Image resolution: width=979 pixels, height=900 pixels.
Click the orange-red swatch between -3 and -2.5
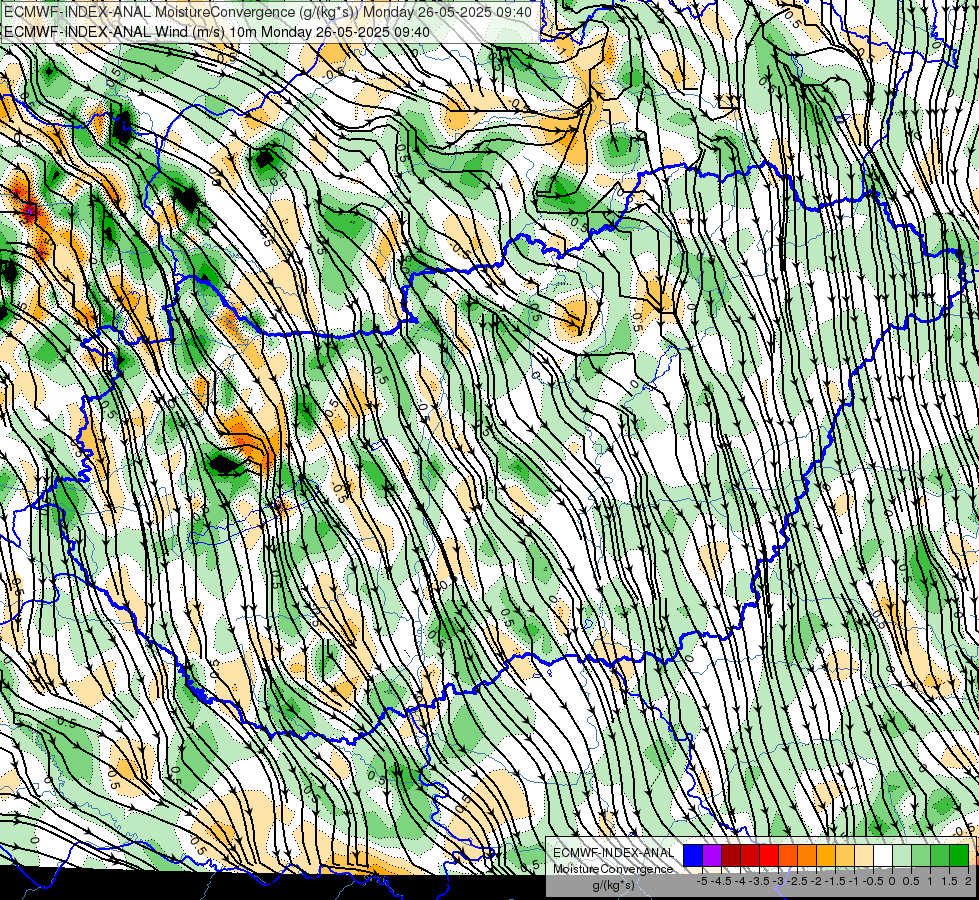(x=788, y=855)
